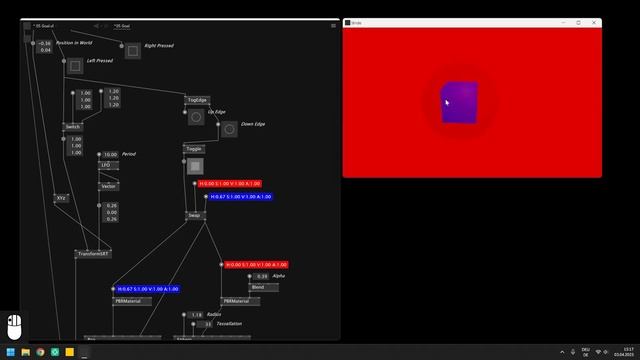Click the Position in World value -0.36

[x=44, y=43]
